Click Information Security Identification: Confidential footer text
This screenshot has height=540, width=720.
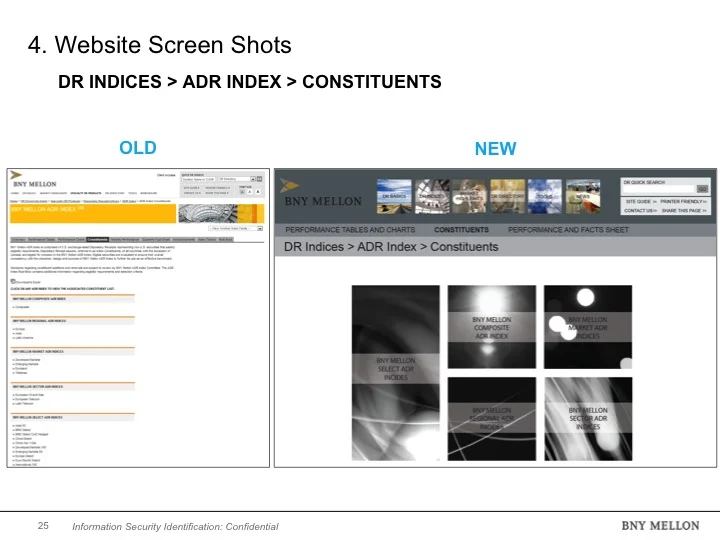(175, 527)
